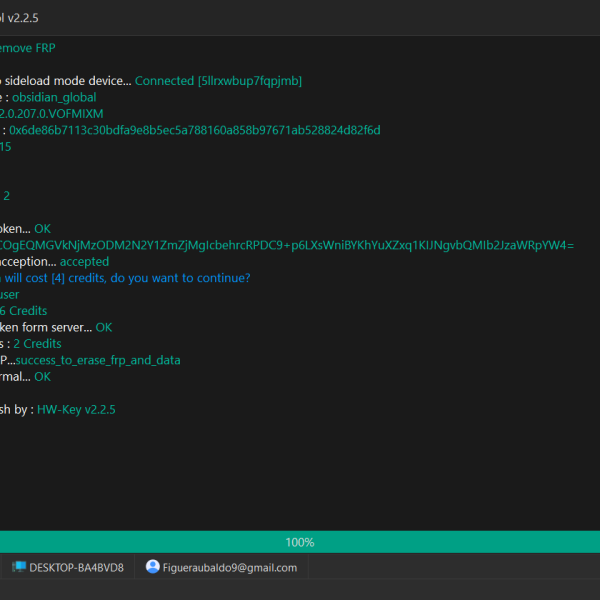The image size is (600, 600).
Task: Click the computer monitor icon in status bar
Action: coord(19,567)
